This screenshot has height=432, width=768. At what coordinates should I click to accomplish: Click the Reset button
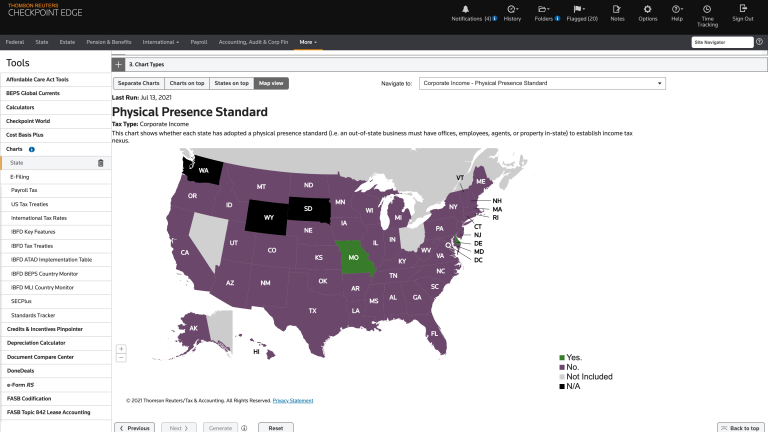pyautogui.click(x=275, y=427)
